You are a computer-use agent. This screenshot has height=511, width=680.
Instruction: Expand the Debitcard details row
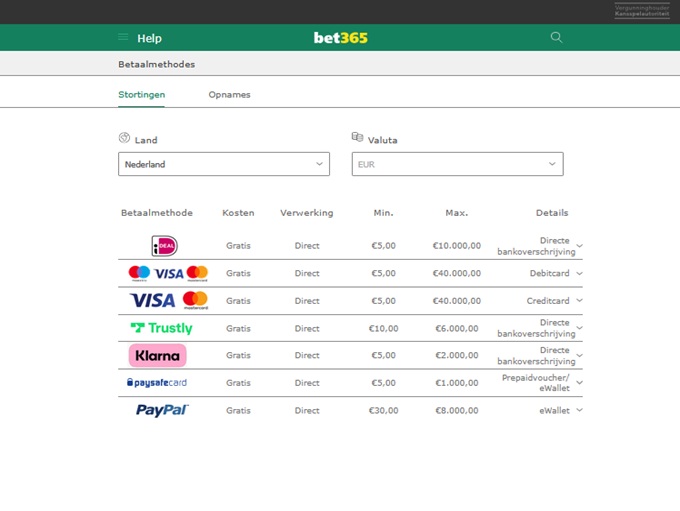click(x=580, y=273)
